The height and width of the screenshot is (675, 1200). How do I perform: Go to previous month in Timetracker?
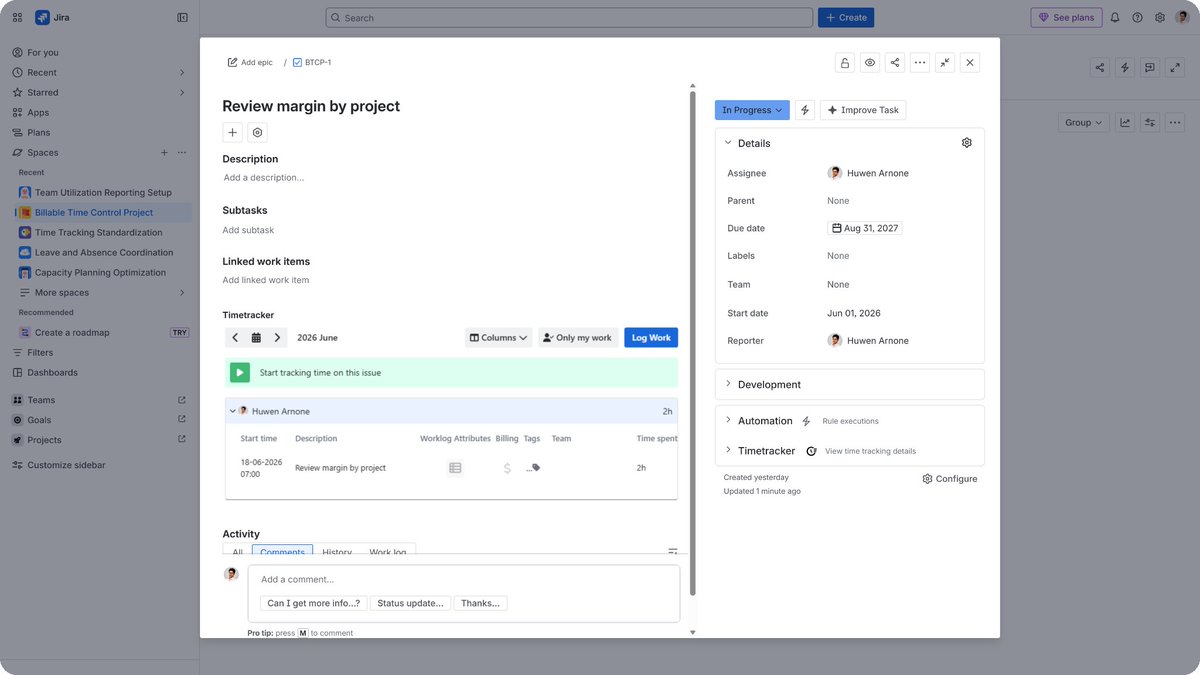click(235, 338)
